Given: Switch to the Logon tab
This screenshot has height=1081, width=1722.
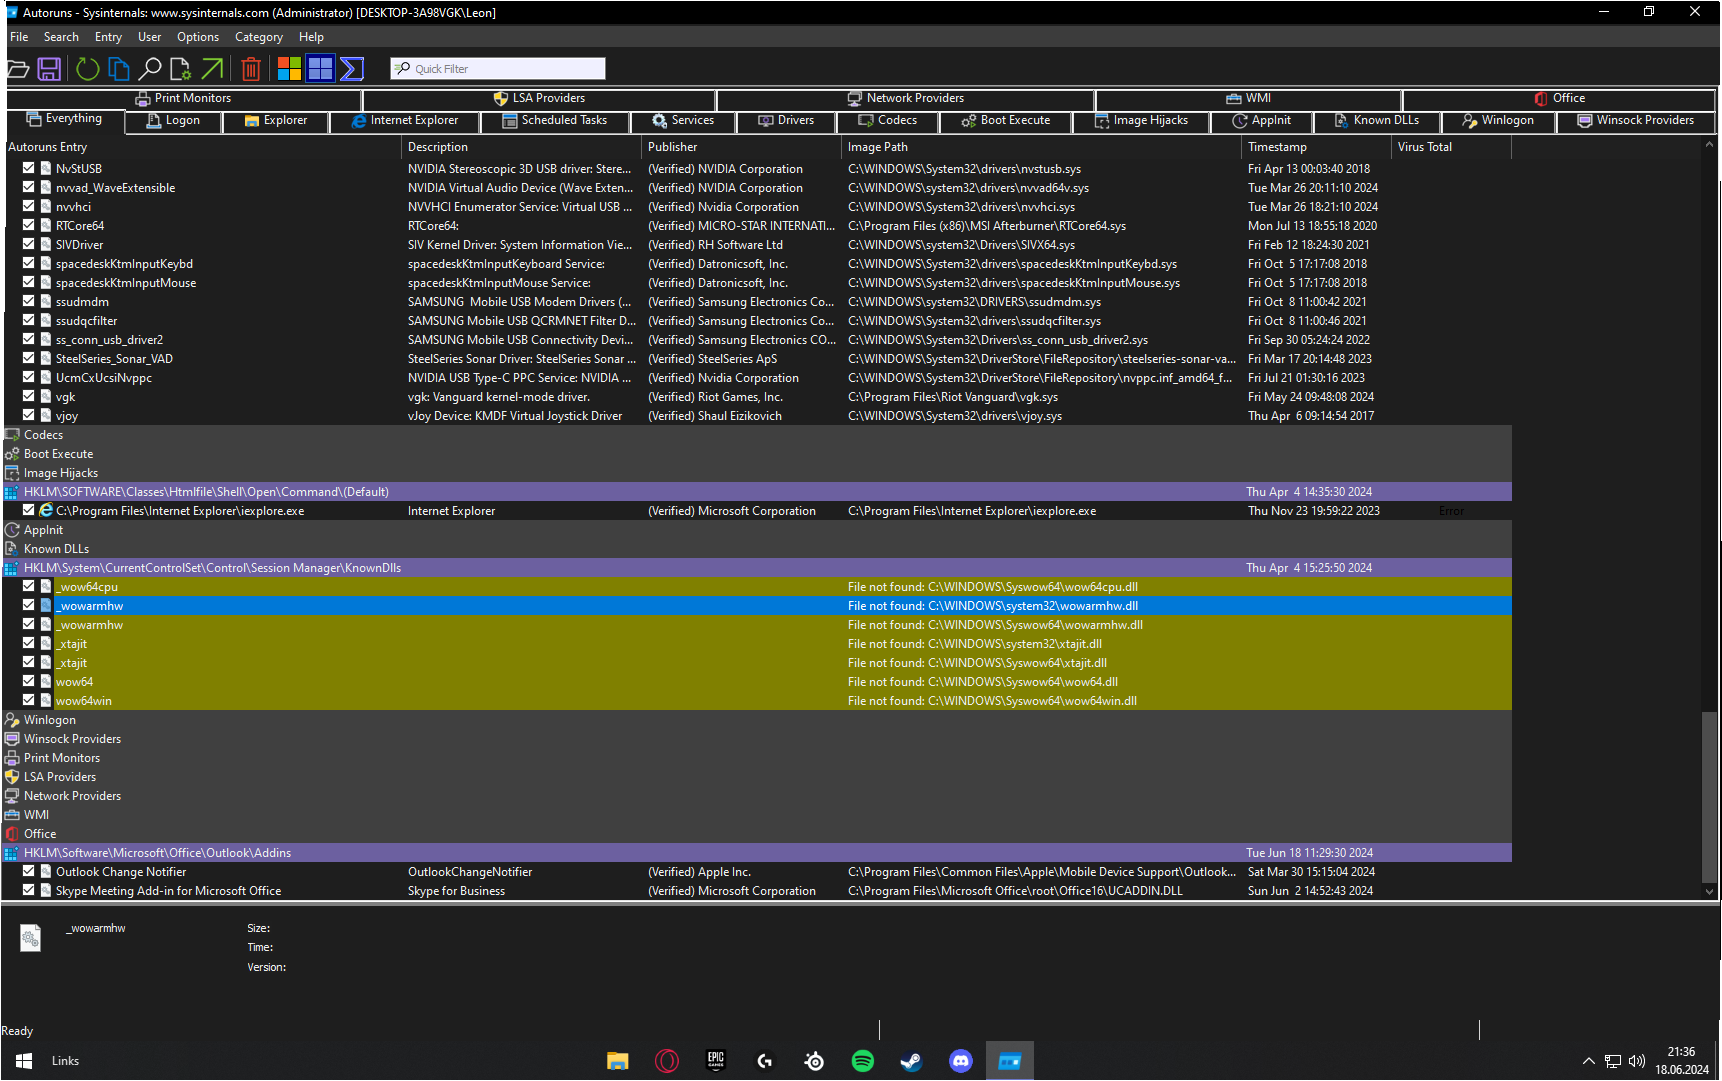Looking at the screenshot, I should 173,121.
